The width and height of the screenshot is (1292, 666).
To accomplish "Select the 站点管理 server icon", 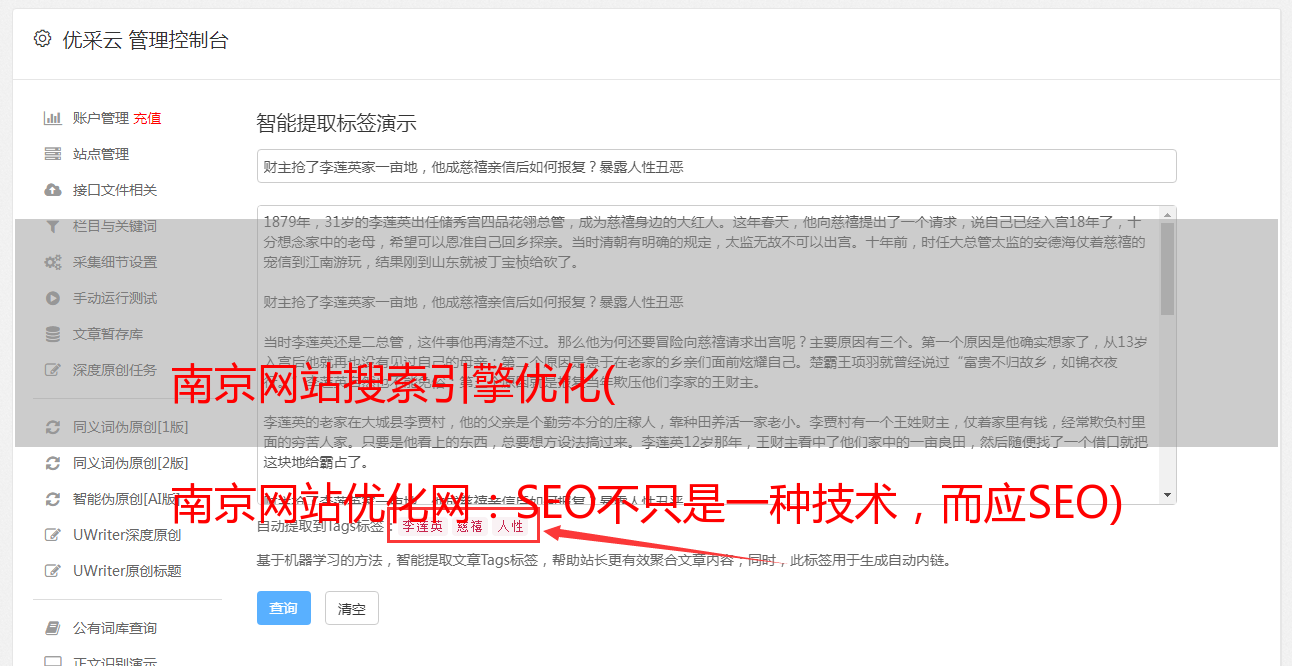I will 53,154.
